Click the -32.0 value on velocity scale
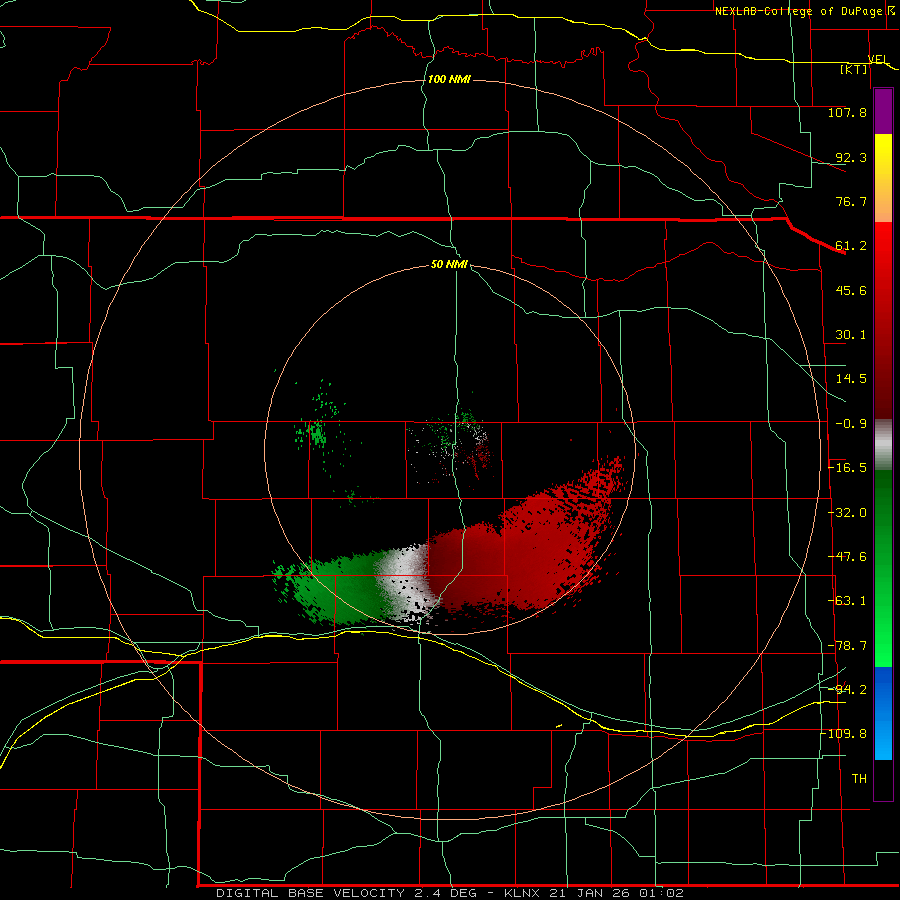The width and height of the screenshot is (900, 900). [847, 513]
